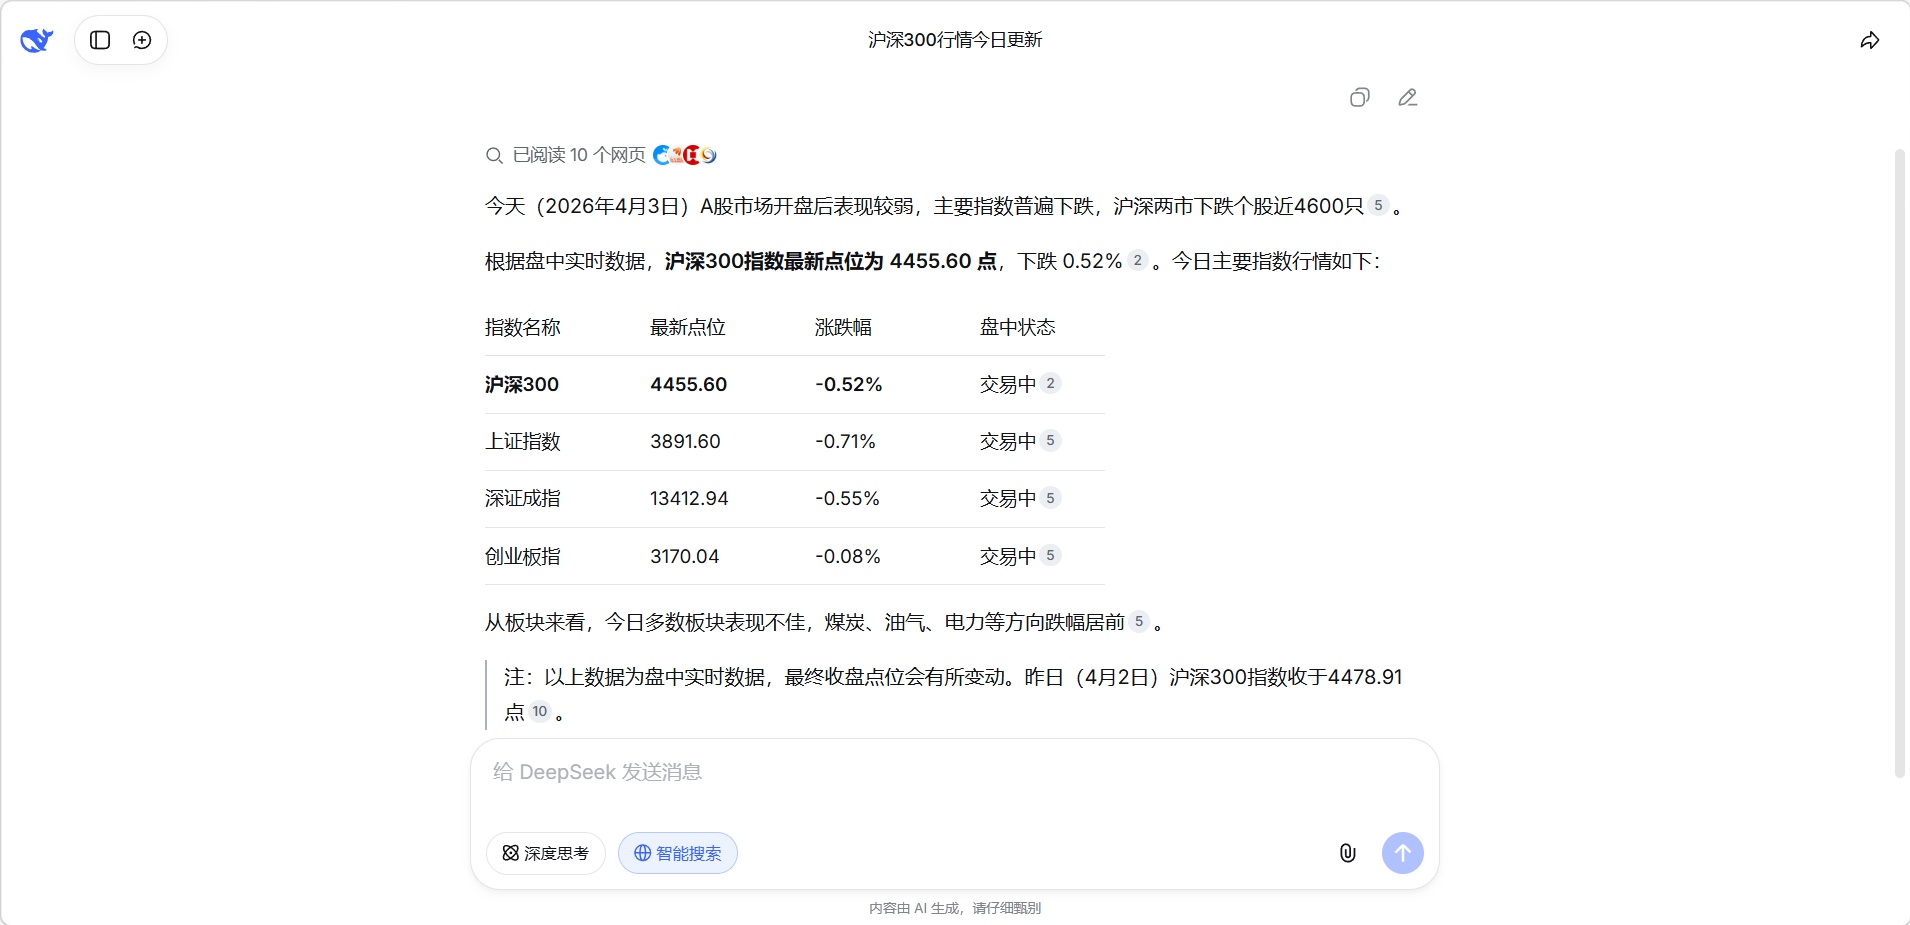Open citation 2 after 下跌 0.52%
This screenshot has width=1910, height=925.
pyautogui.click(x=1137, y=260)
